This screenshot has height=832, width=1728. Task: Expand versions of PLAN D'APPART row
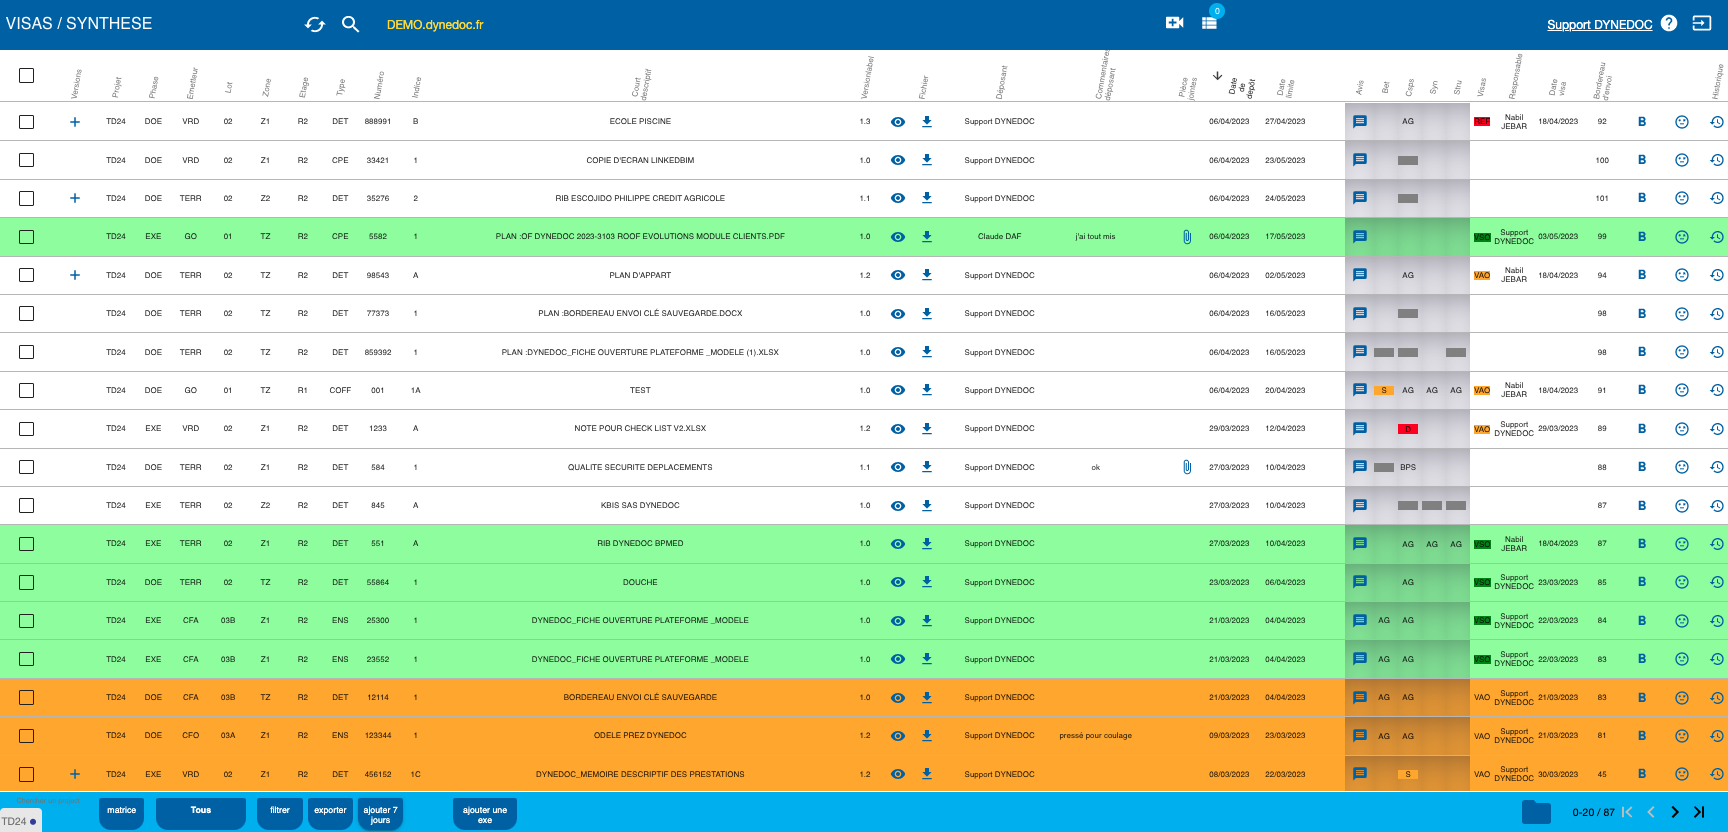pyautogui.click(x=75, y=275)
